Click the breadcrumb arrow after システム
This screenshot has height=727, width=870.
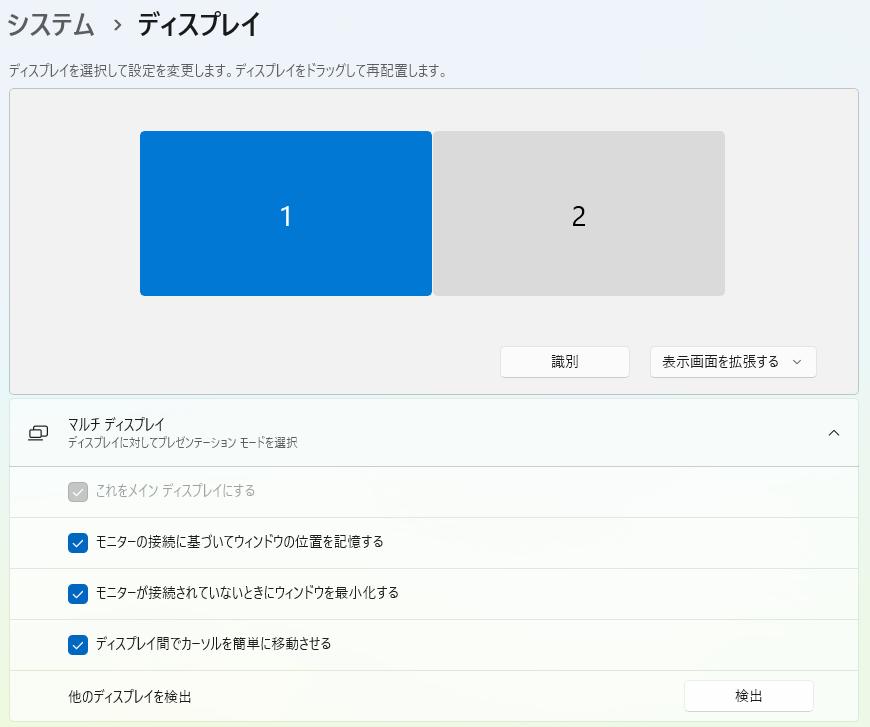116,25
